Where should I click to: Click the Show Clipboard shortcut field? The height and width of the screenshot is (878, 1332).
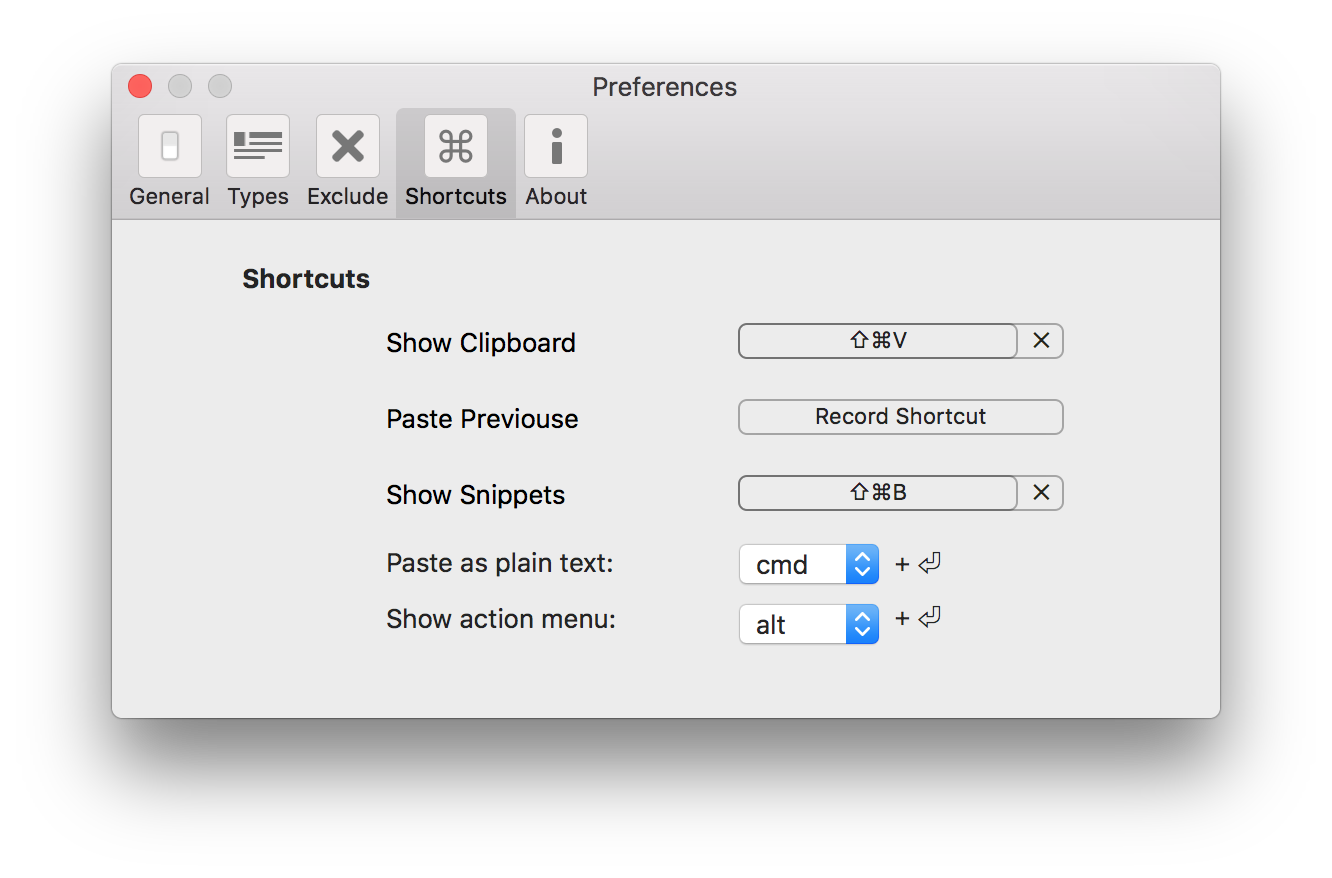[878, 341]
